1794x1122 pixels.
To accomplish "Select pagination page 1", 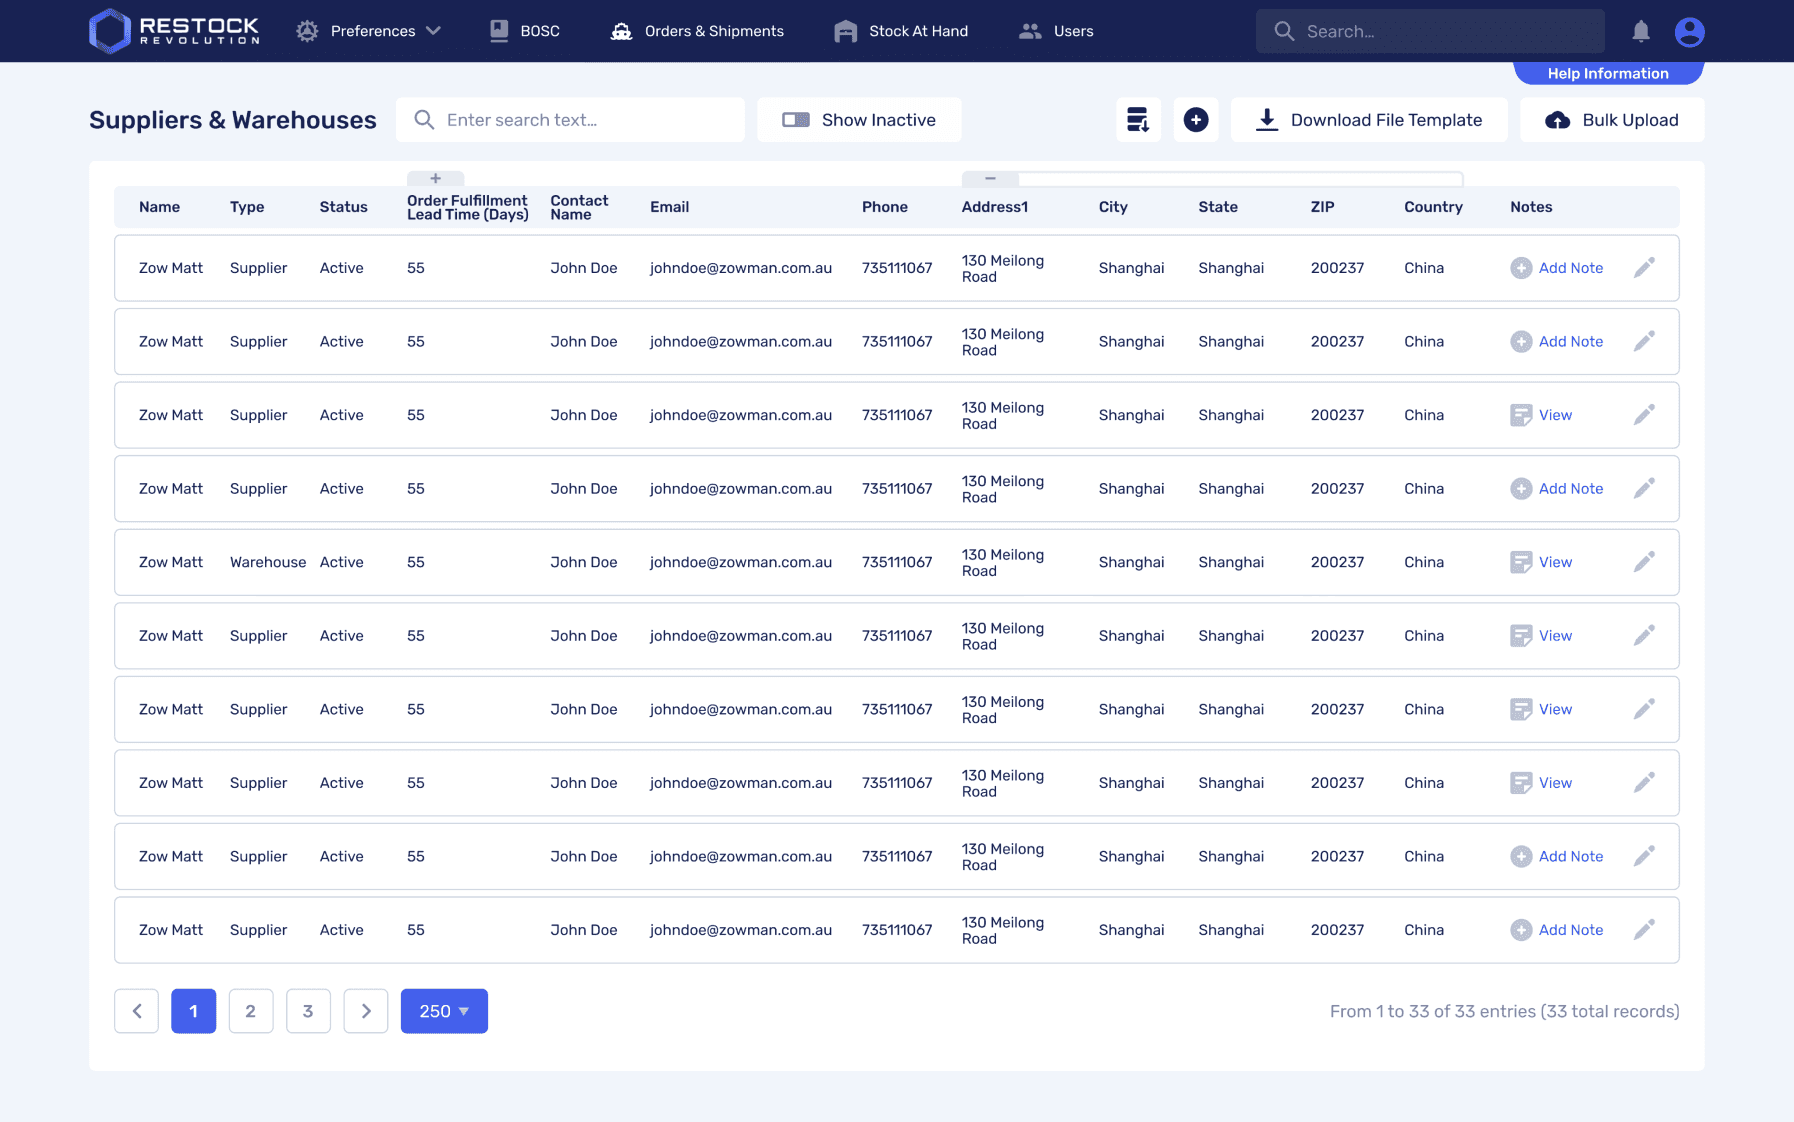I will (x=194, y=1011).
